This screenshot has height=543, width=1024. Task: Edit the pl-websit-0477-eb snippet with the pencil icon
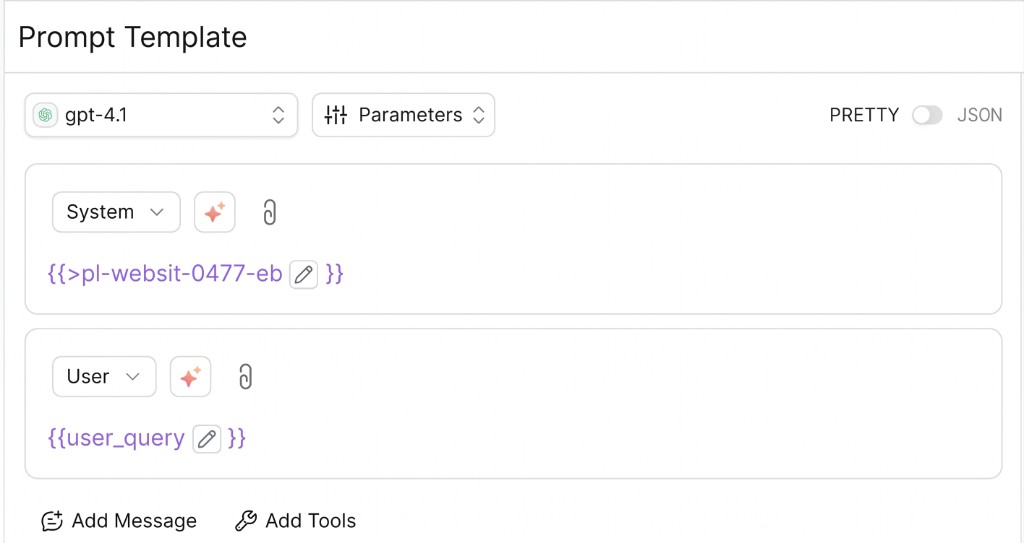(x=304, y=274)
